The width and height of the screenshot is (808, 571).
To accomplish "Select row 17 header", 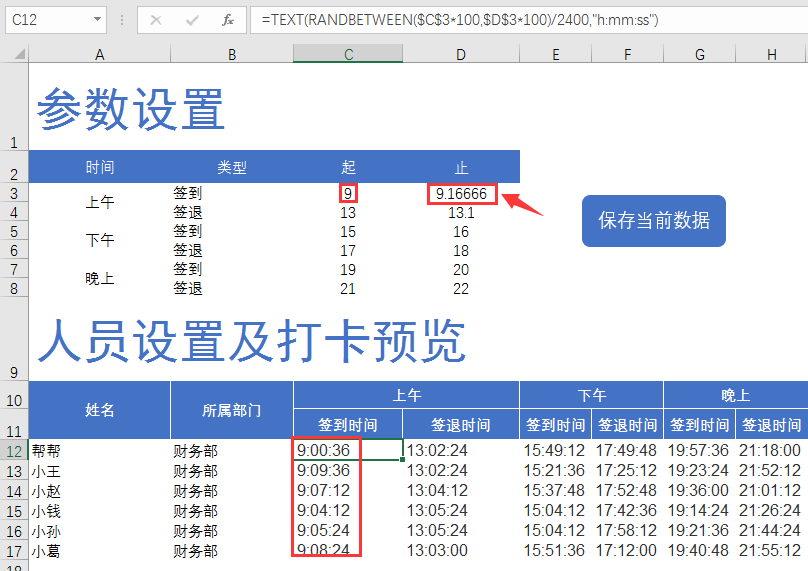I will click(x=14, y=551).
